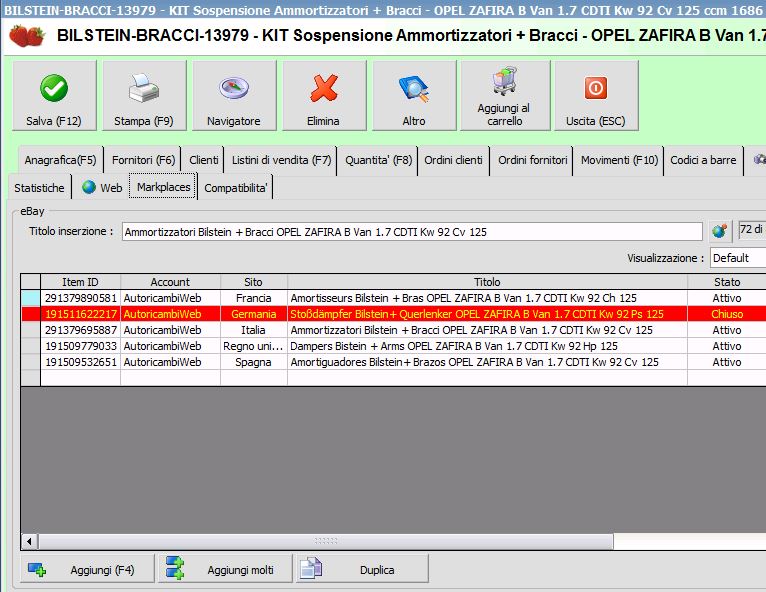Click the Stoßdämpfer Bilstein title cell

click(487, 314)
